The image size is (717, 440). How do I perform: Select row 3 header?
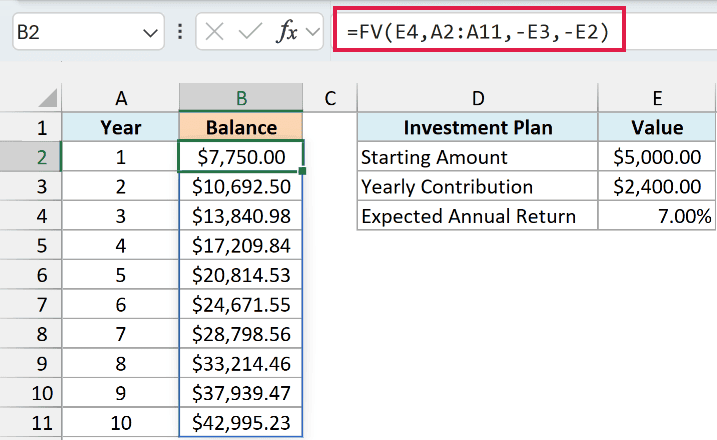pos(31,186)
